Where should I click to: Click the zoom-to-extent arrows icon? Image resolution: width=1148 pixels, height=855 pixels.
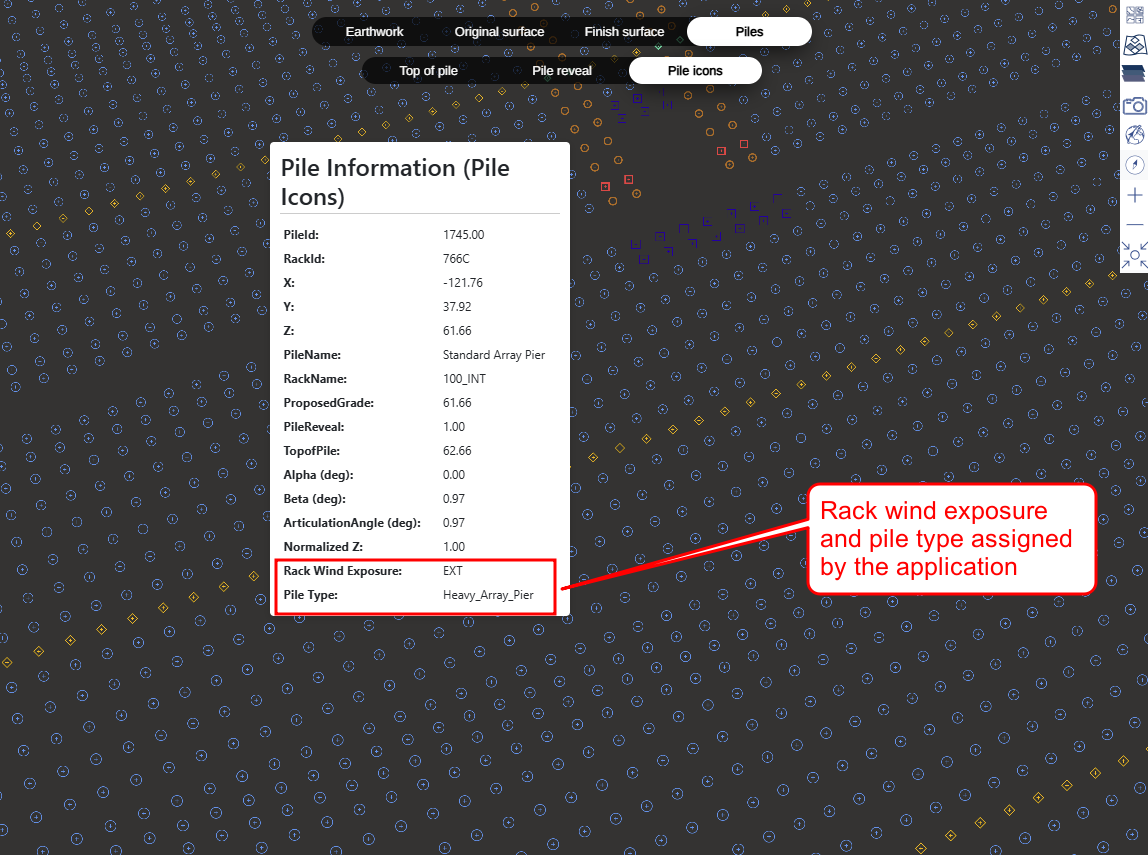point(1134,255)
